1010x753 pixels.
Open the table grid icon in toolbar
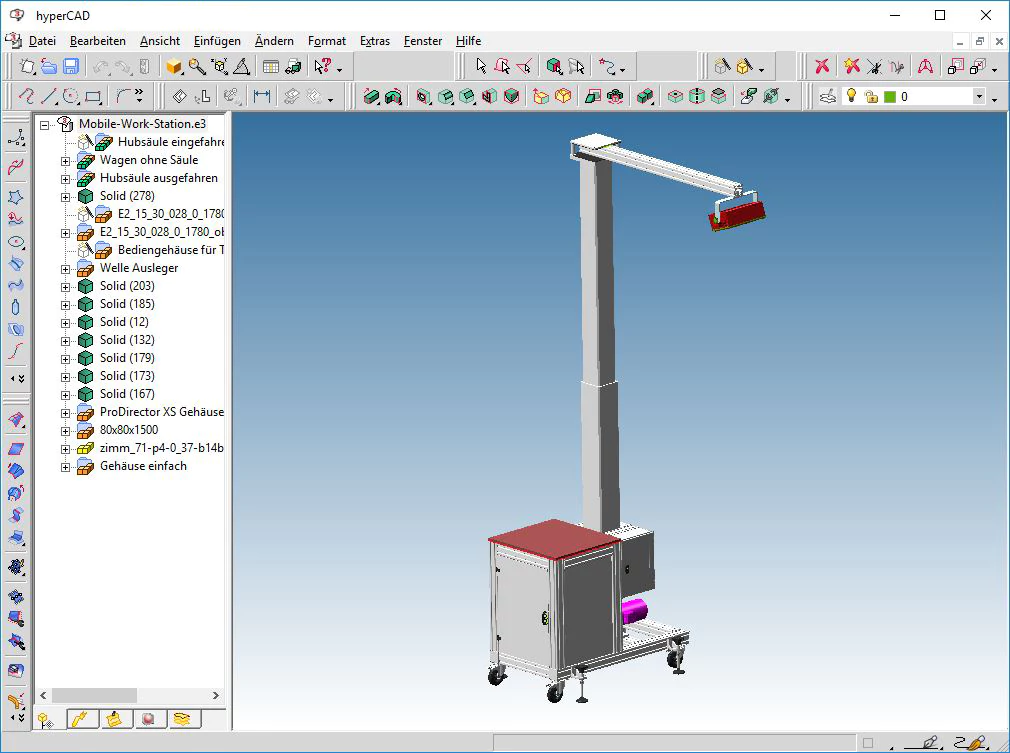tap(271, 67)
